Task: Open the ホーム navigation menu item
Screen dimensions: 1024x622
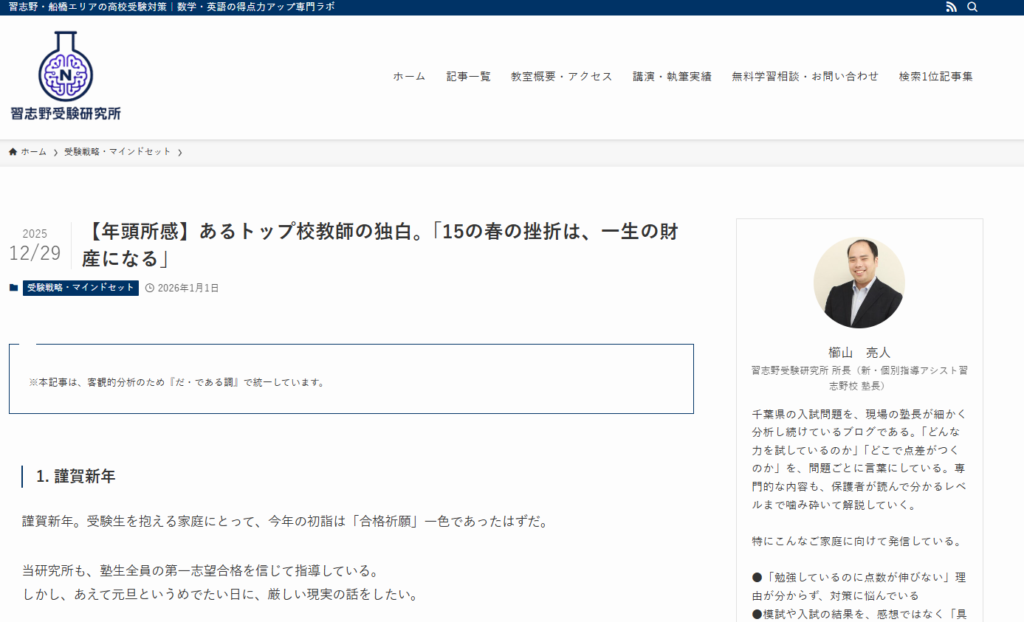Action: click(x=409, y=76)
